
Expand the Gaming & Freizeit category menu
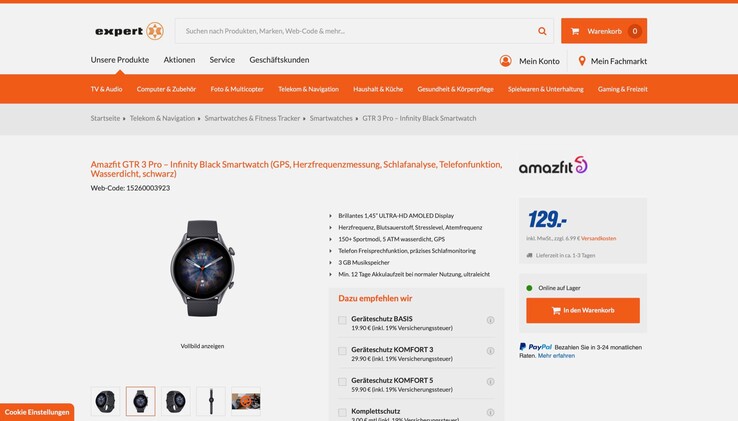[623, 89]
